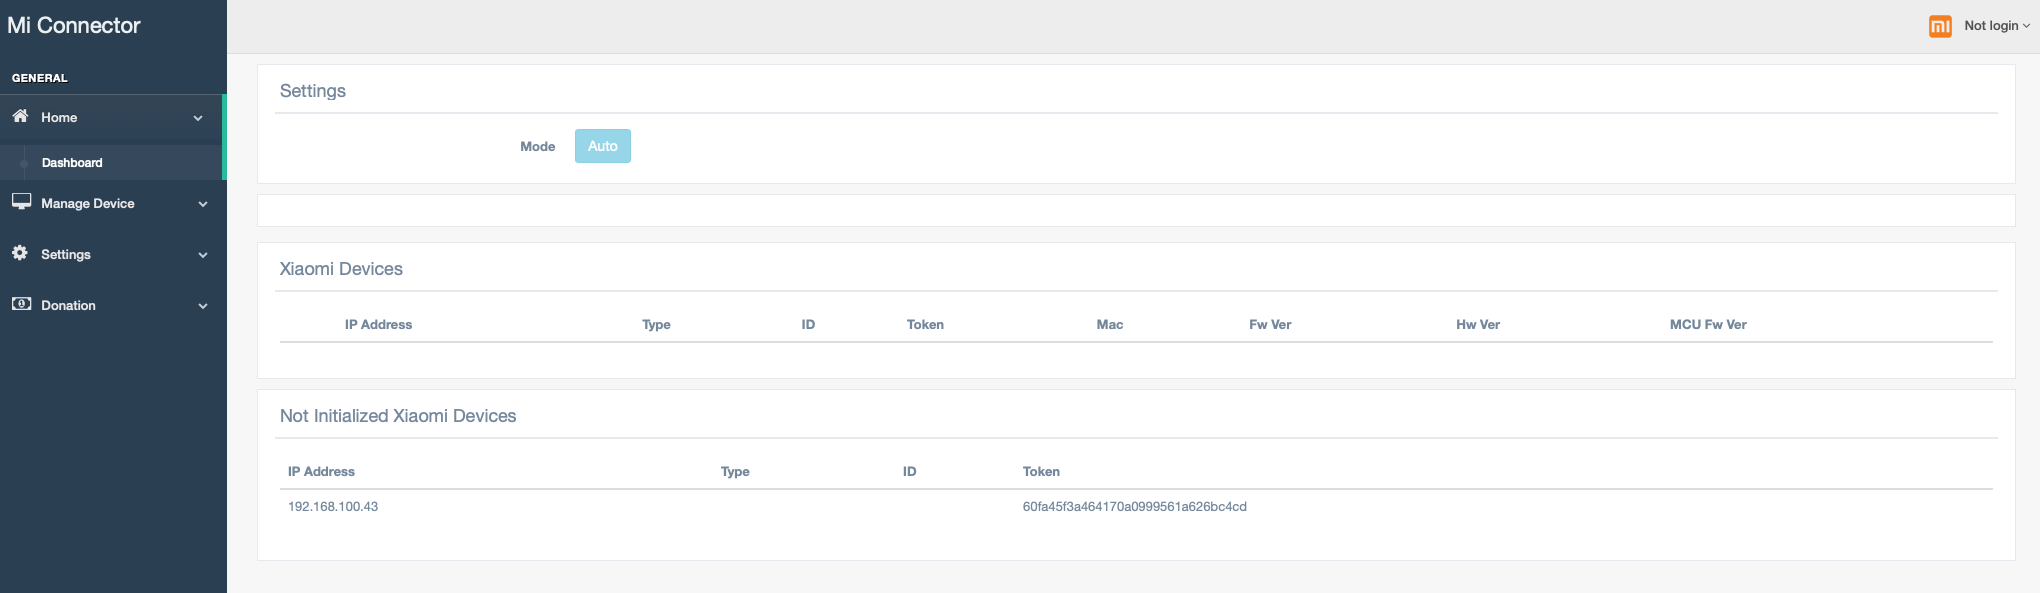Click the Manage Device monitor icon
The image size is (2040, 593).
coord(21,202)
